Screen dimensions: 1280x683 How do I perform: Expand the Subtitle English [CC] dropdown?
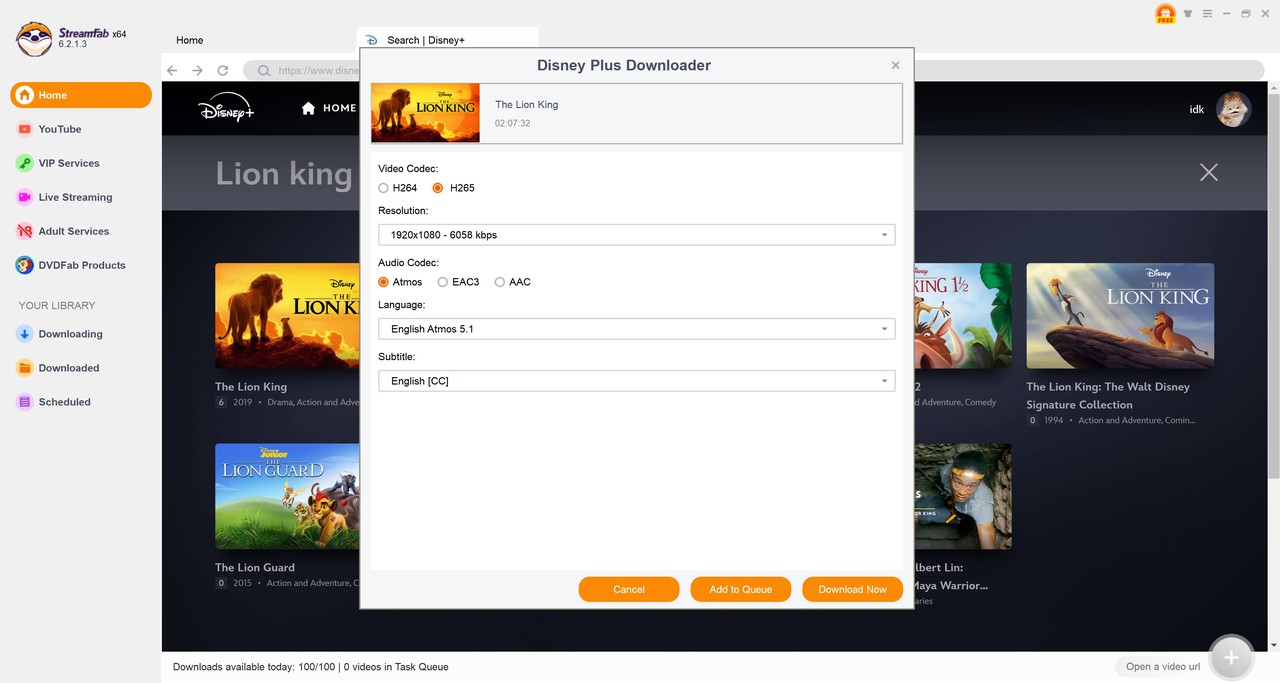[x=636, y=381]
